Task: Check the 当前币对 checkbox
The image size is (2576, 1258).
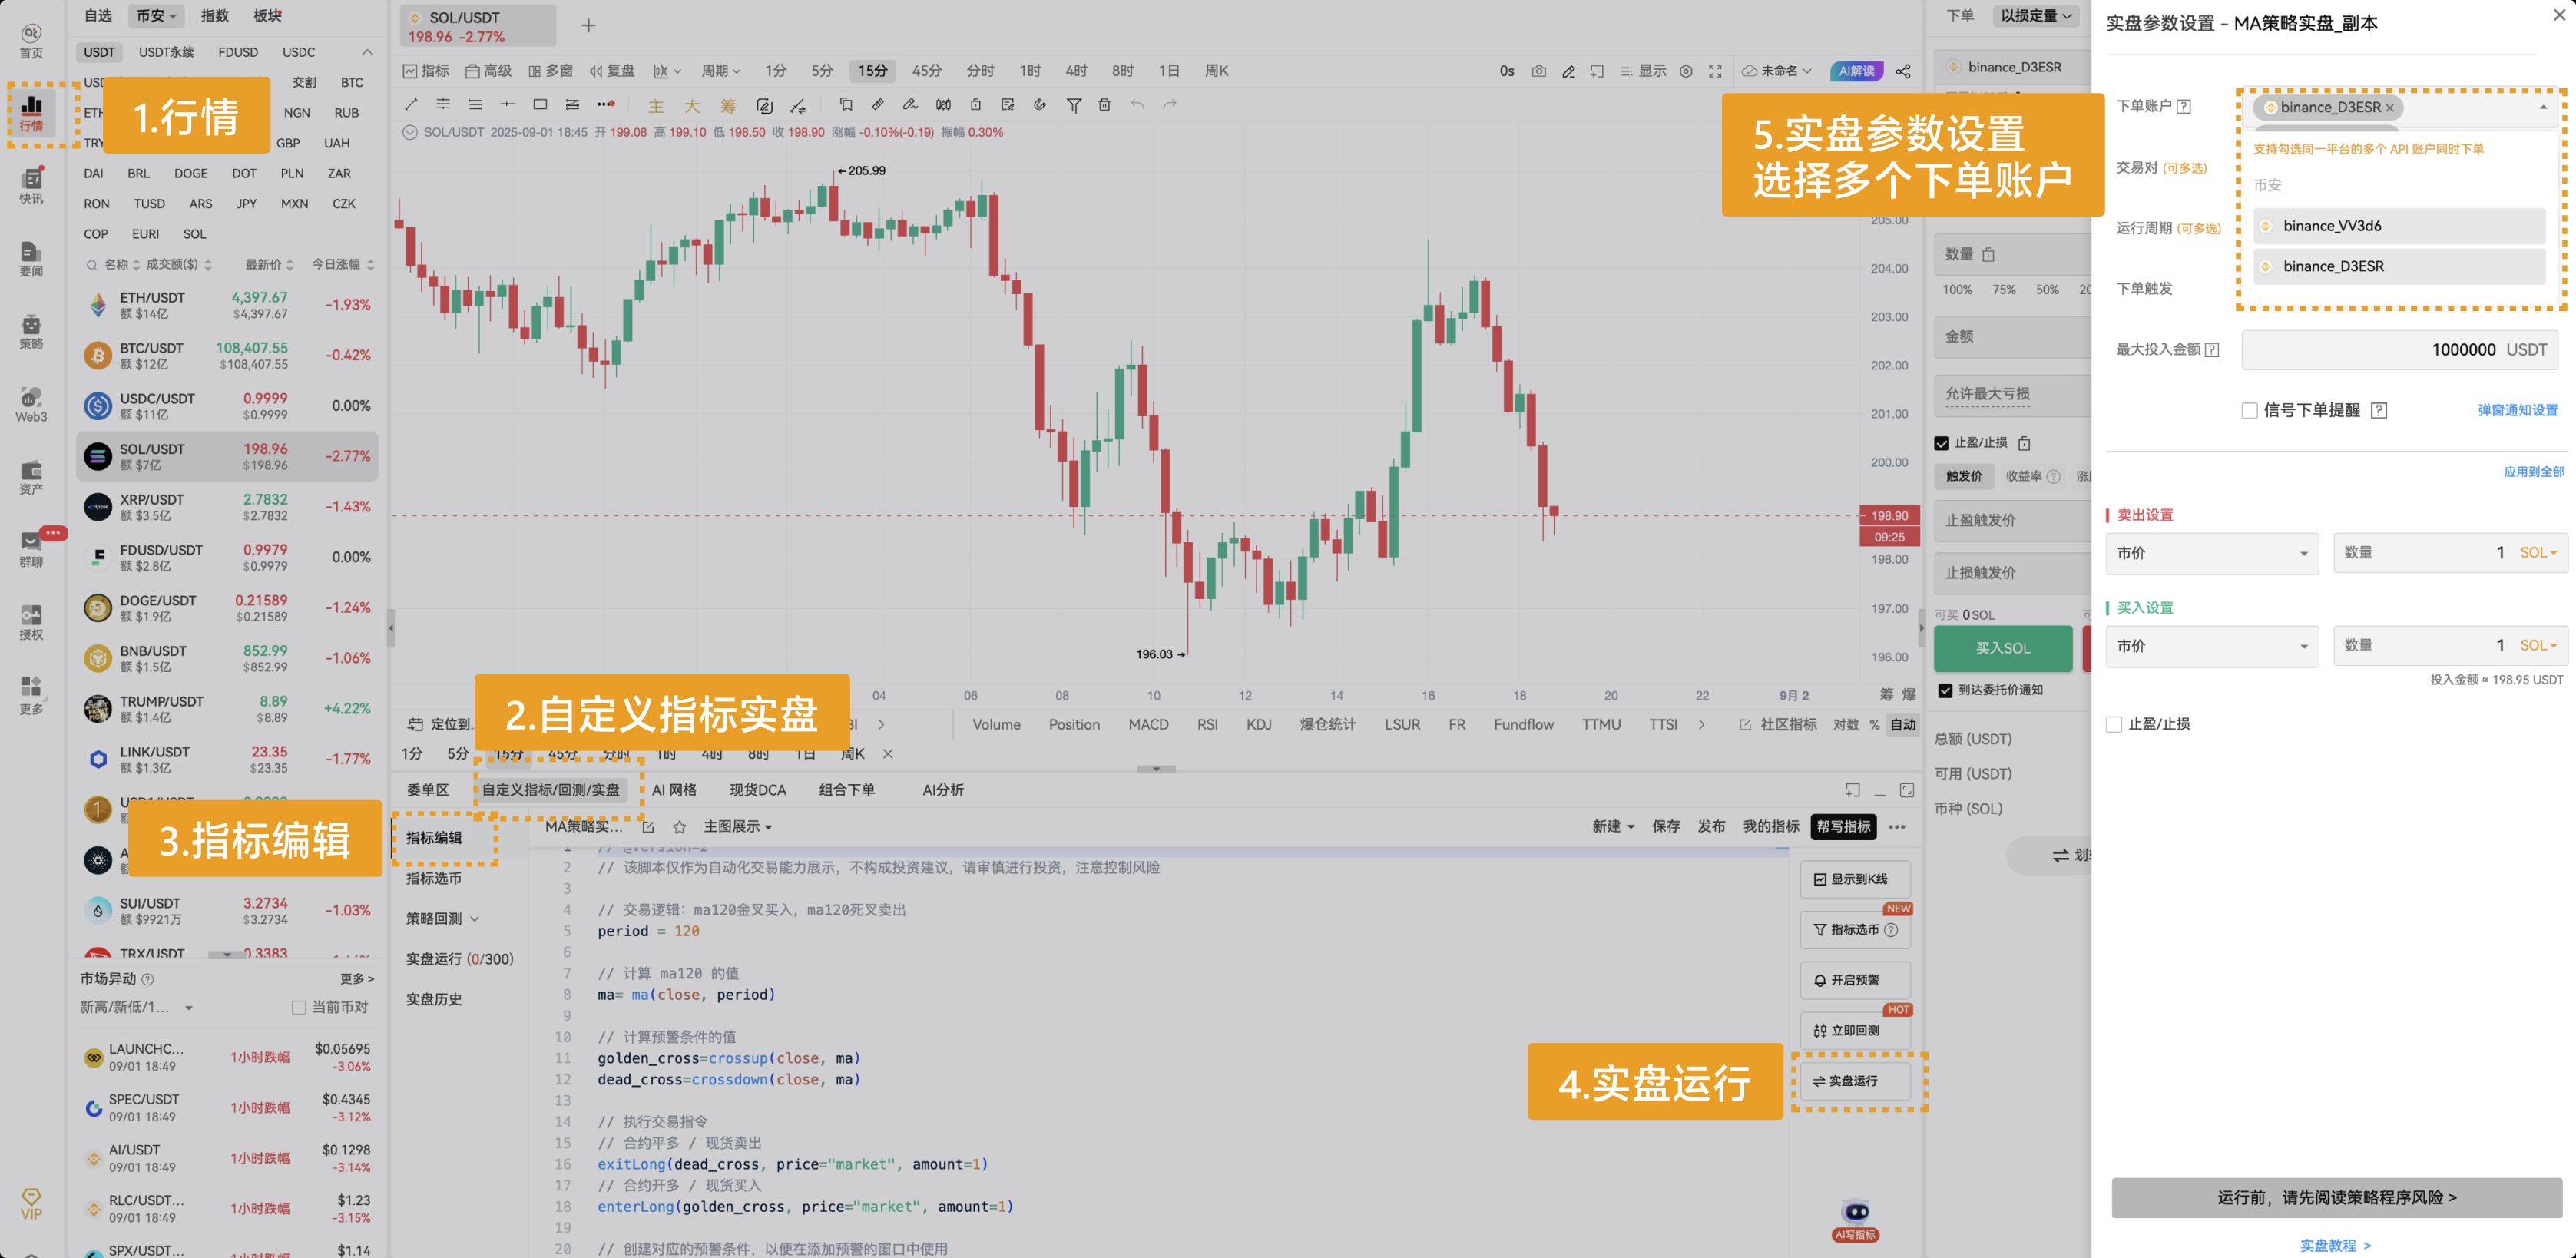Action: click(x=298, y=1007)
